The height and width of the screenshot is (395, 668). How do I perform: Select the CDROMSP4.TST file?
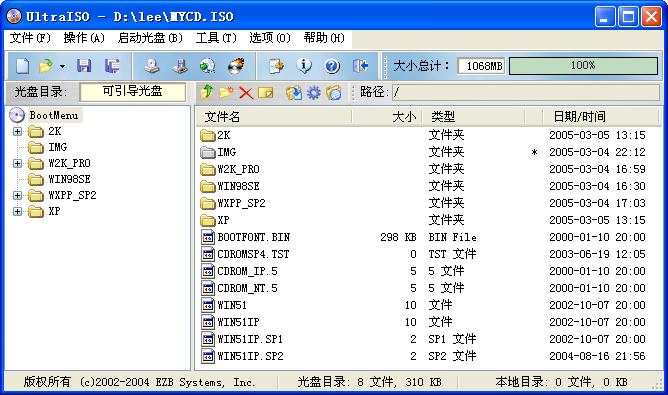(x=253, y=254)
